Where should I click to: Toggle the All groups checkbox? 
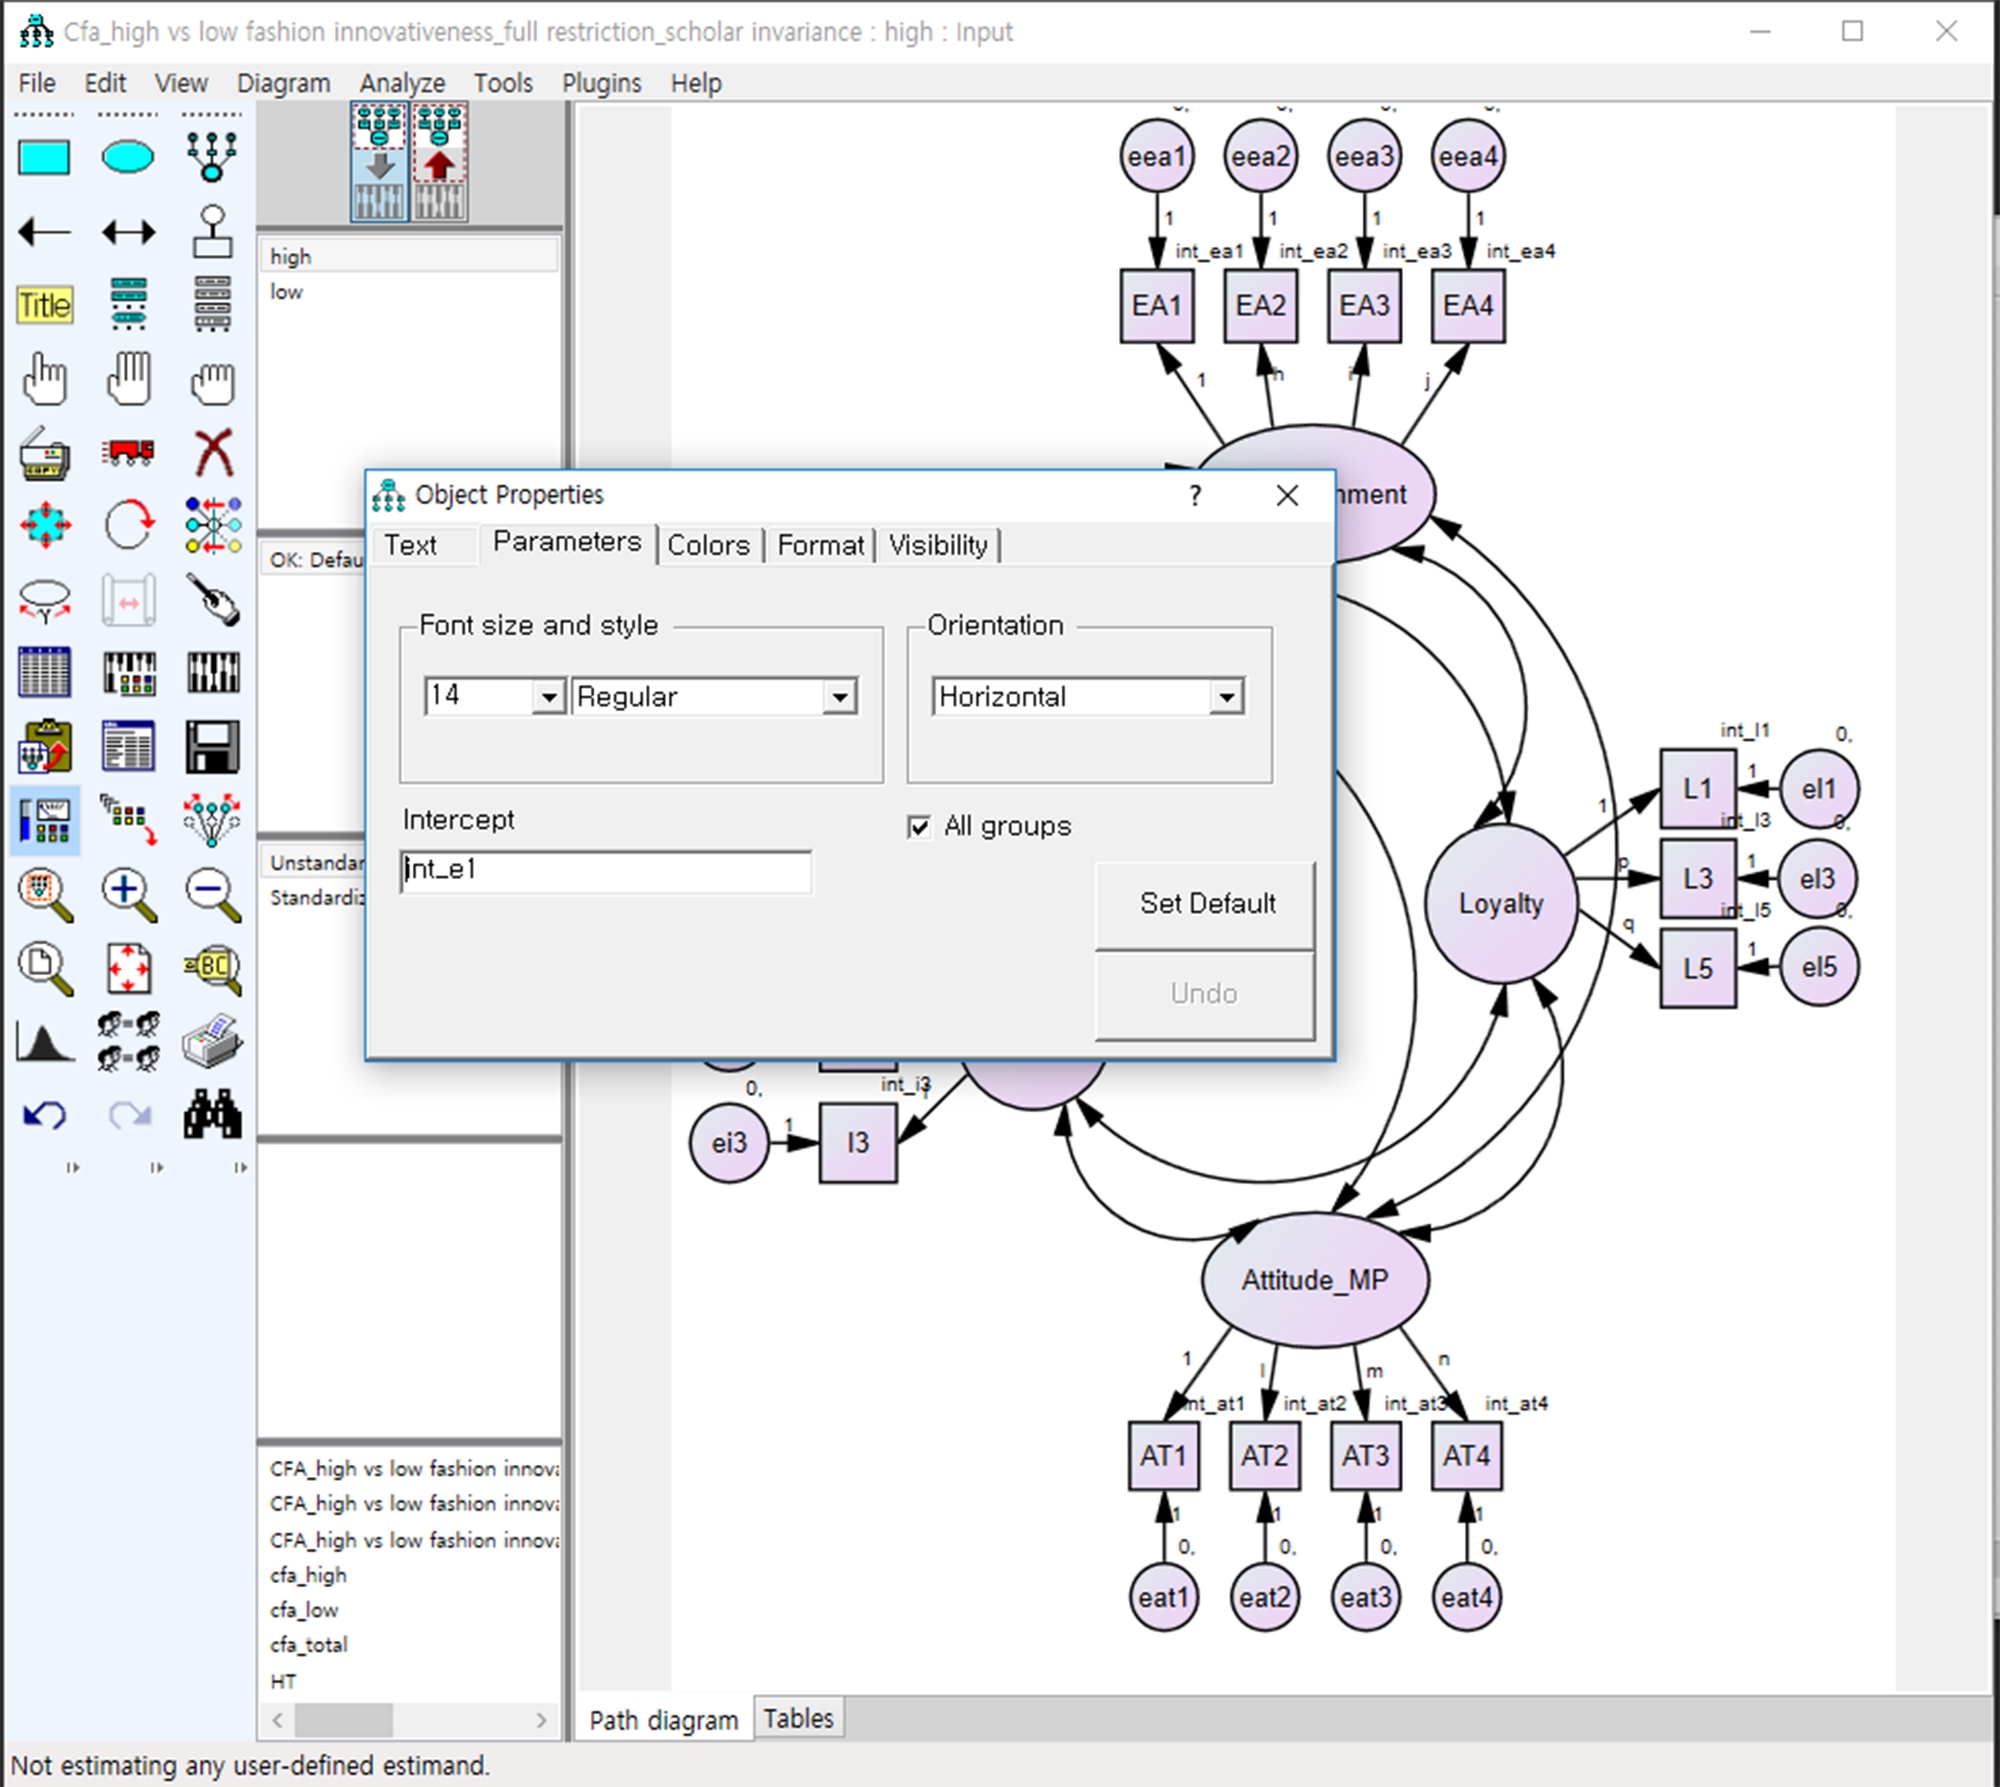pyautogui.click(x=919, y=827)
